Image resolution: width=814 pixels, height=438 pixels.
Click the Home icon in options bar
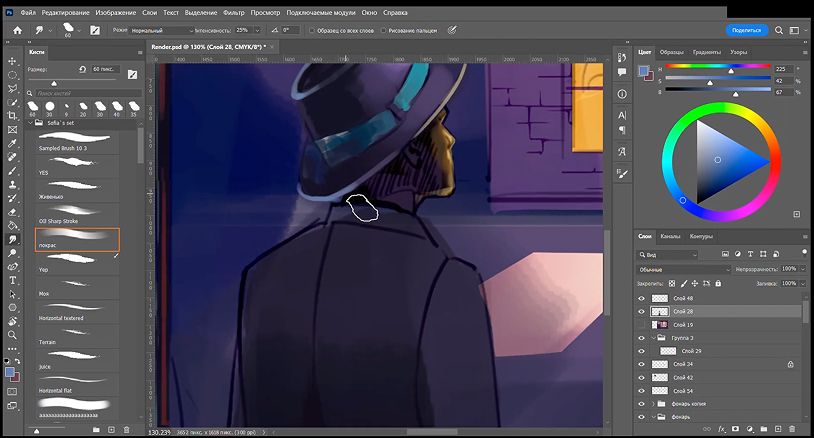(19, 30)
